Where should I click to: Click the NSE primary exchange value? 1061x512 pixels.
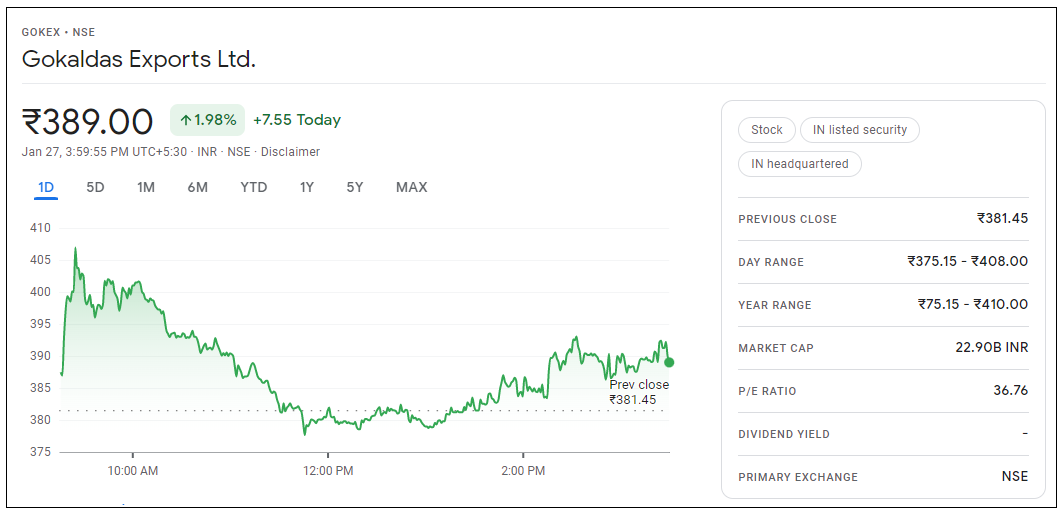coord(1015,477)
